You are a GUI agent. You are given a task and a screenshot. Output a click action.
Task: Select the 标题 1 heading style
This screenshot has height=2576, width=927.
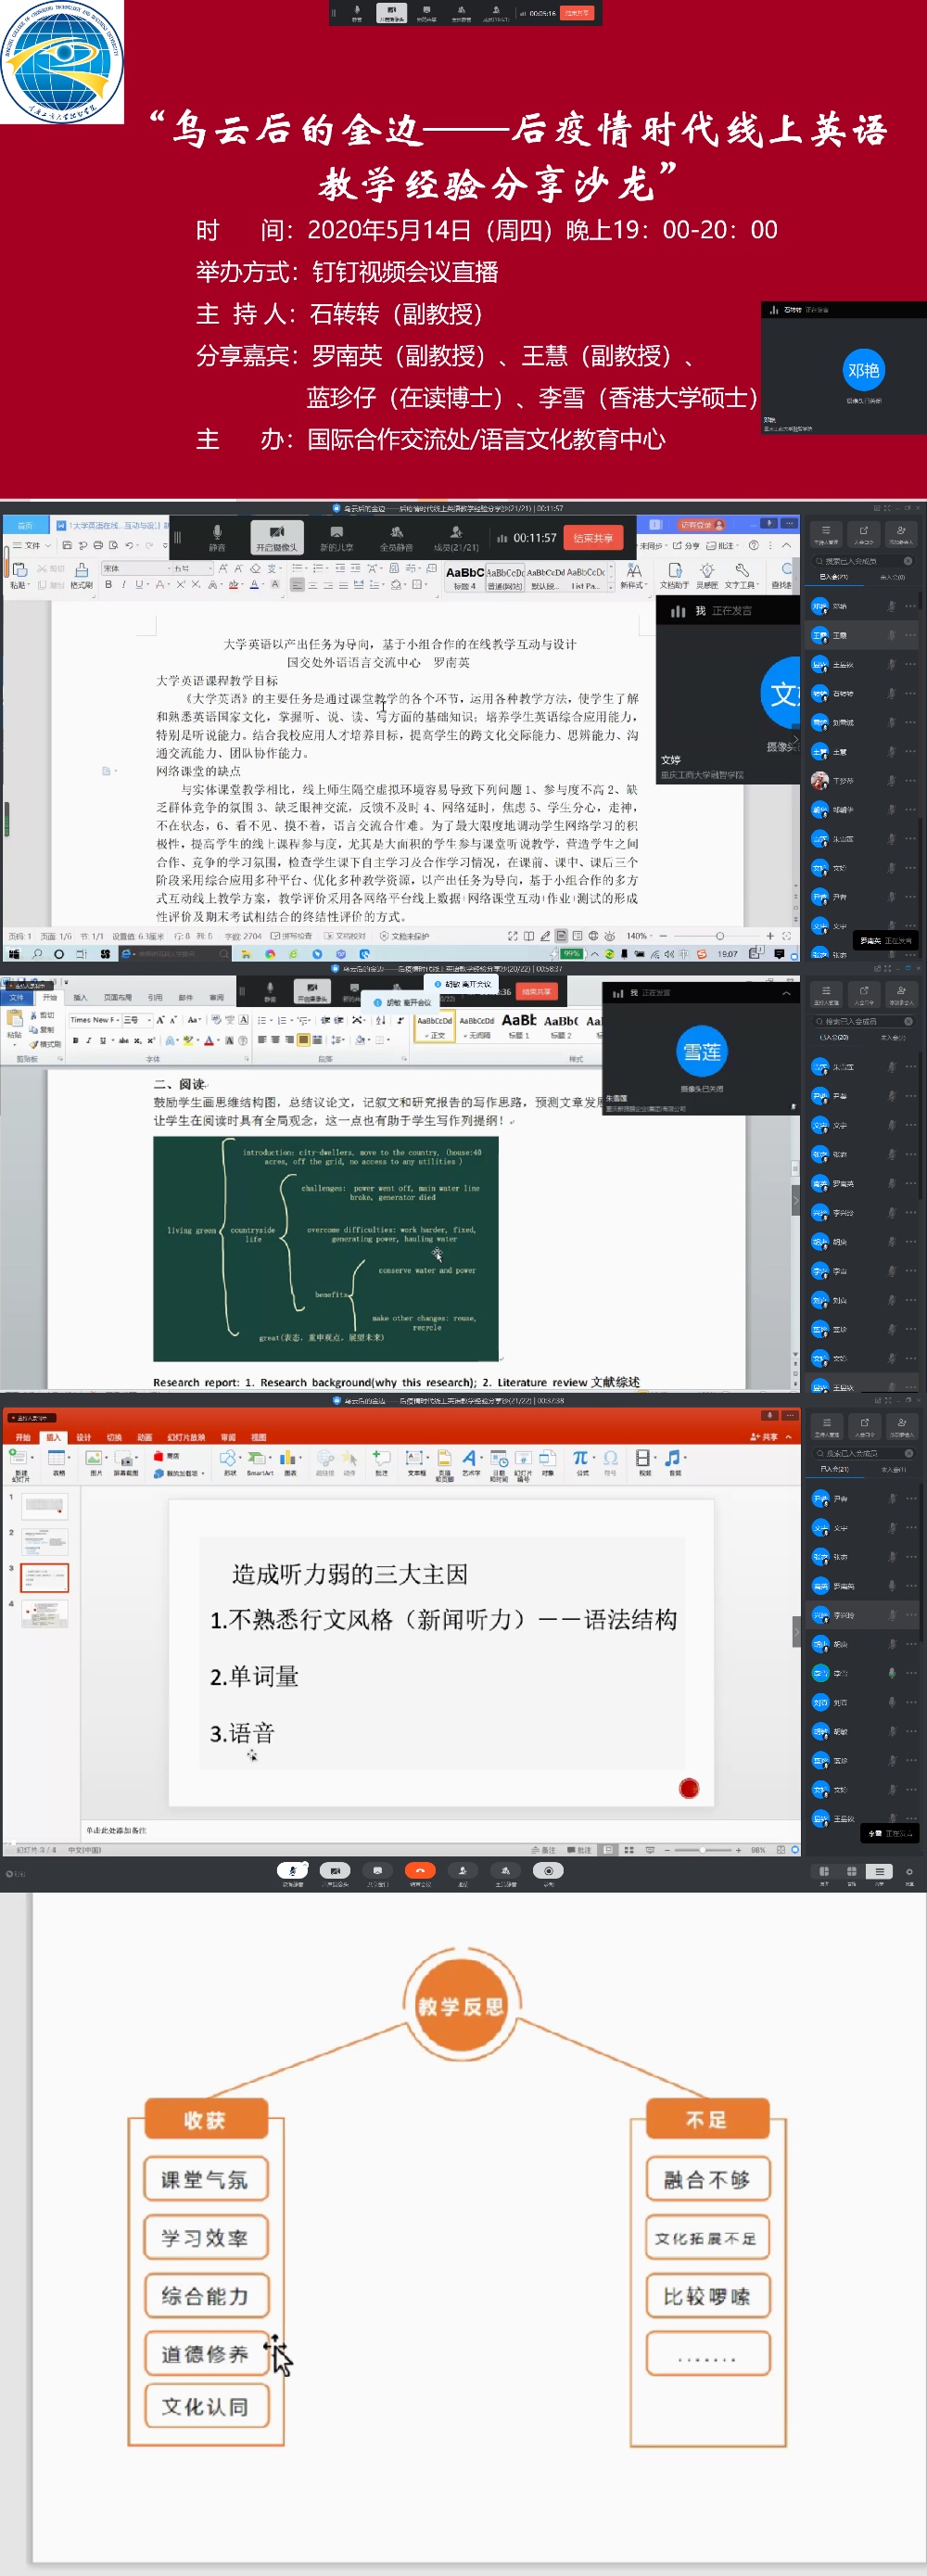519,1024
